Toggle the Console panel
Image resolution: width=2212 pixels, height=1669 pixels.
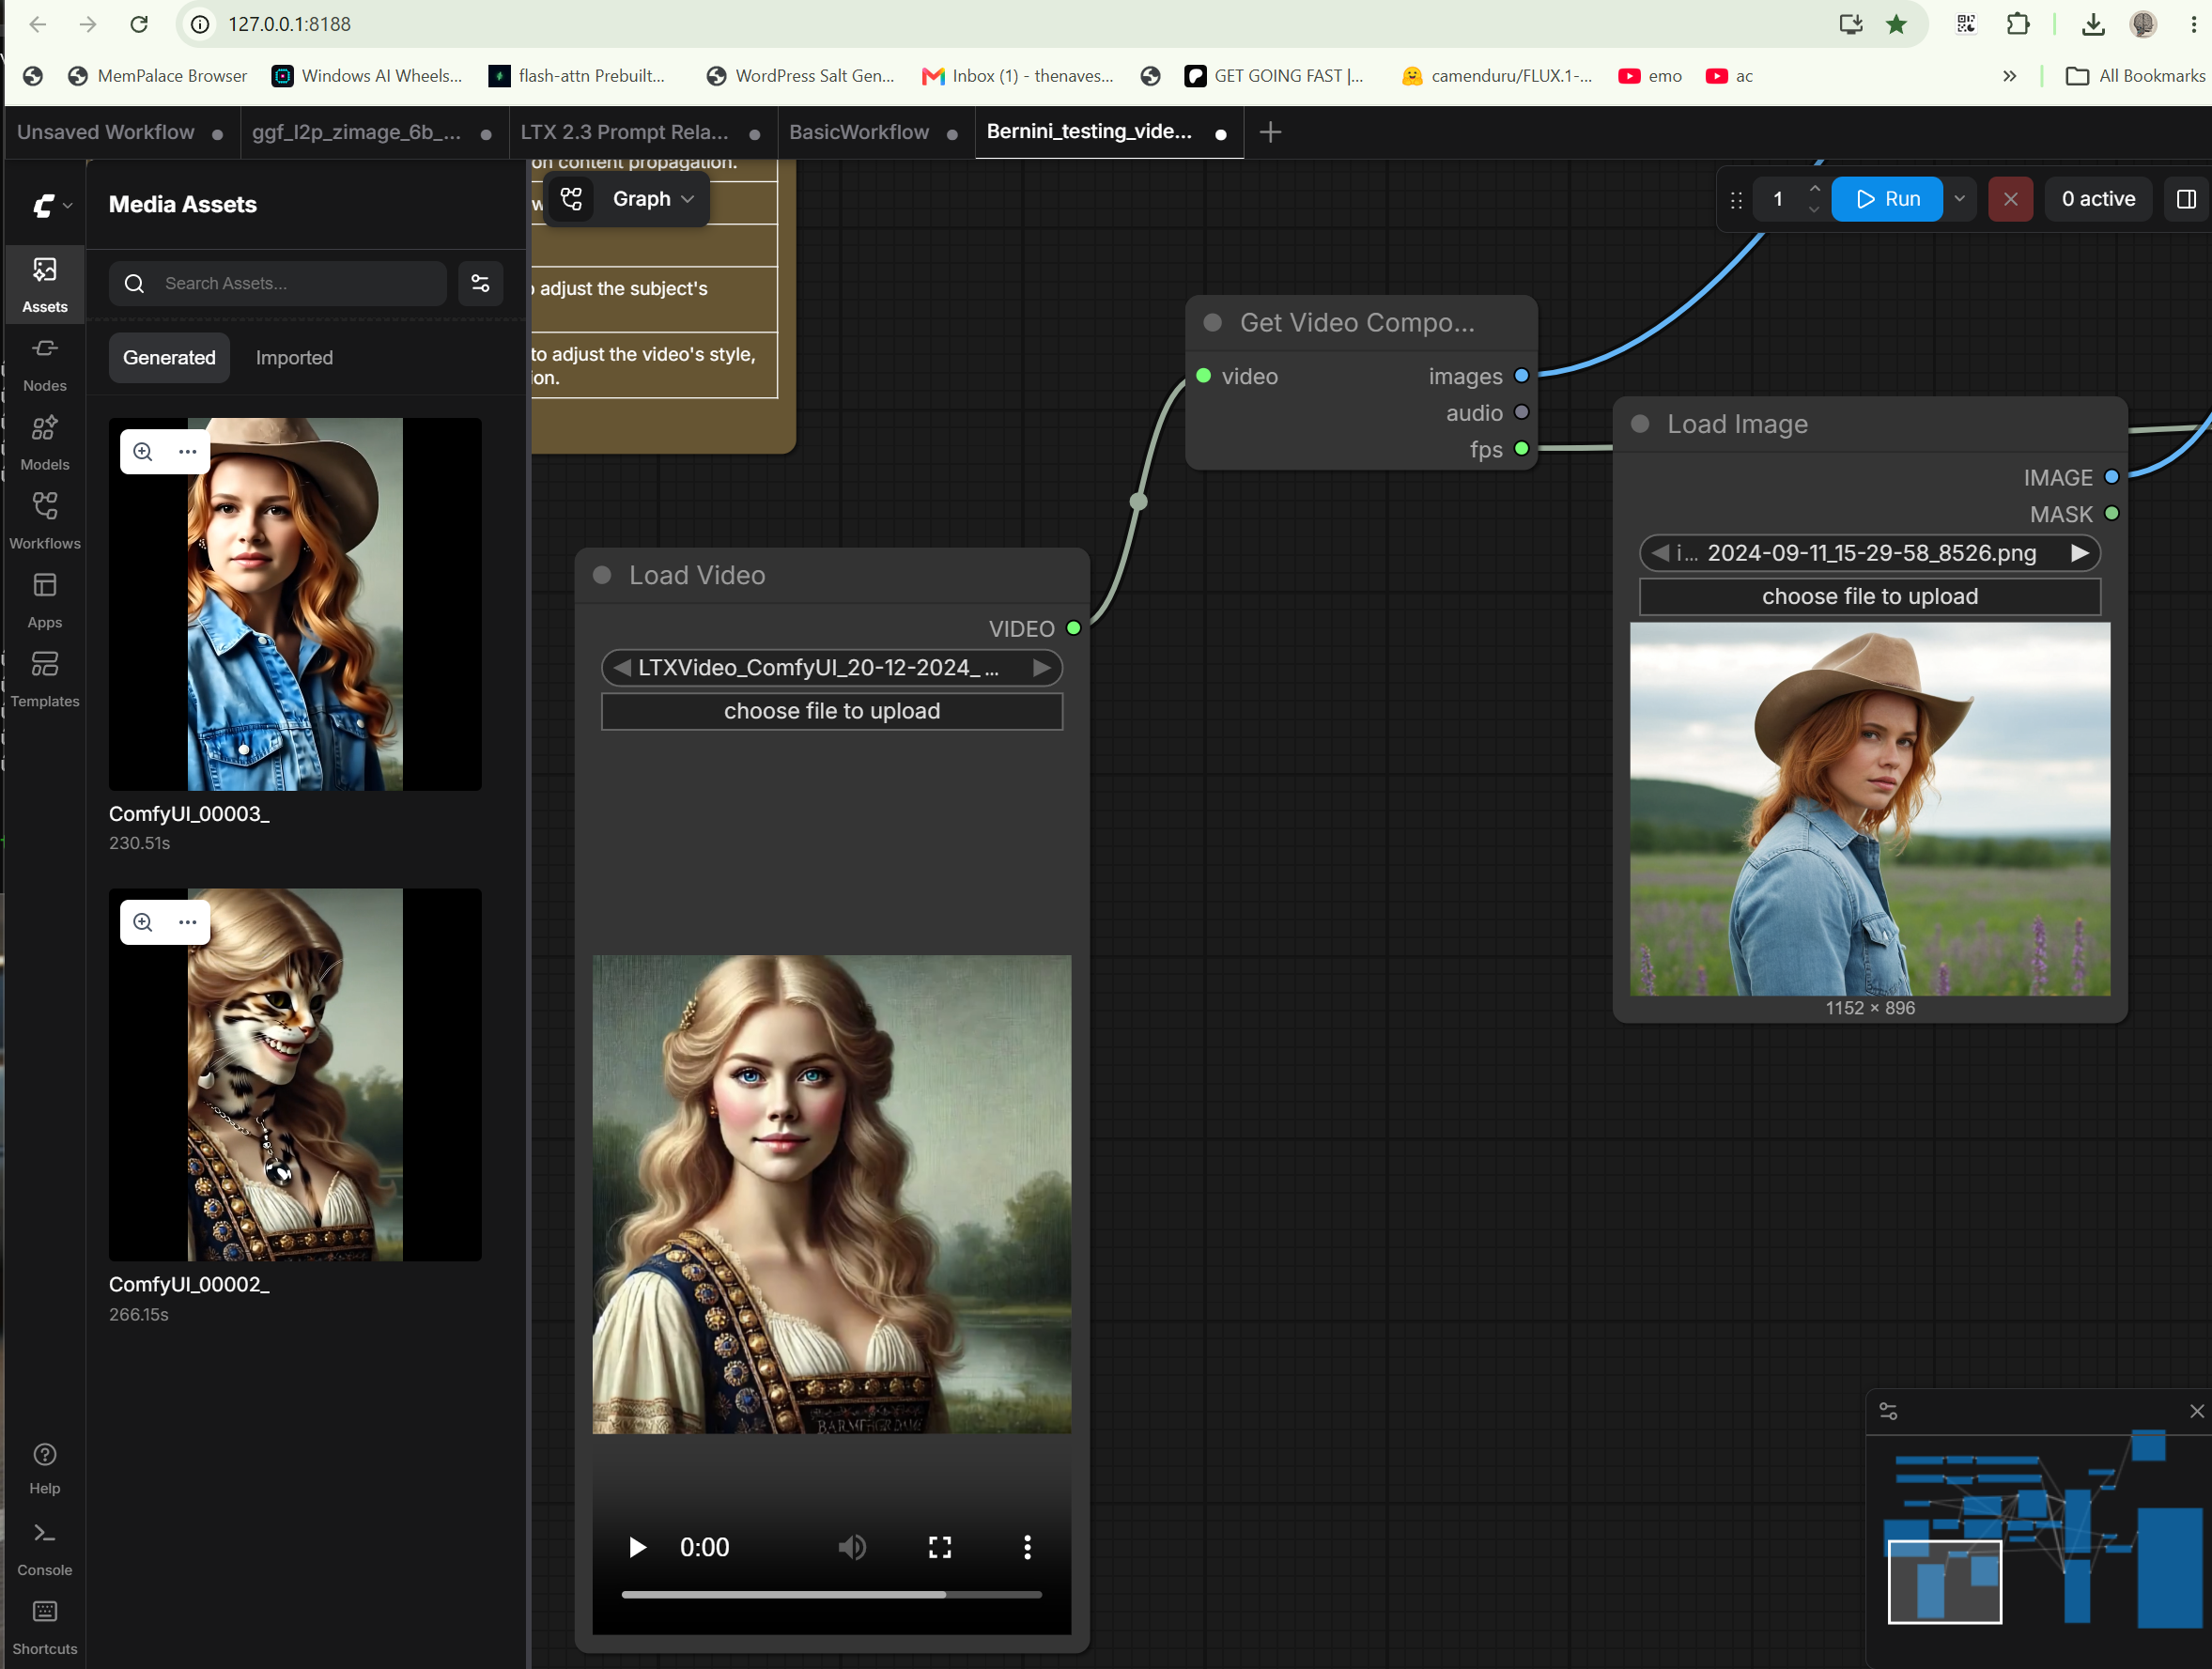[x=45, y=1548]
